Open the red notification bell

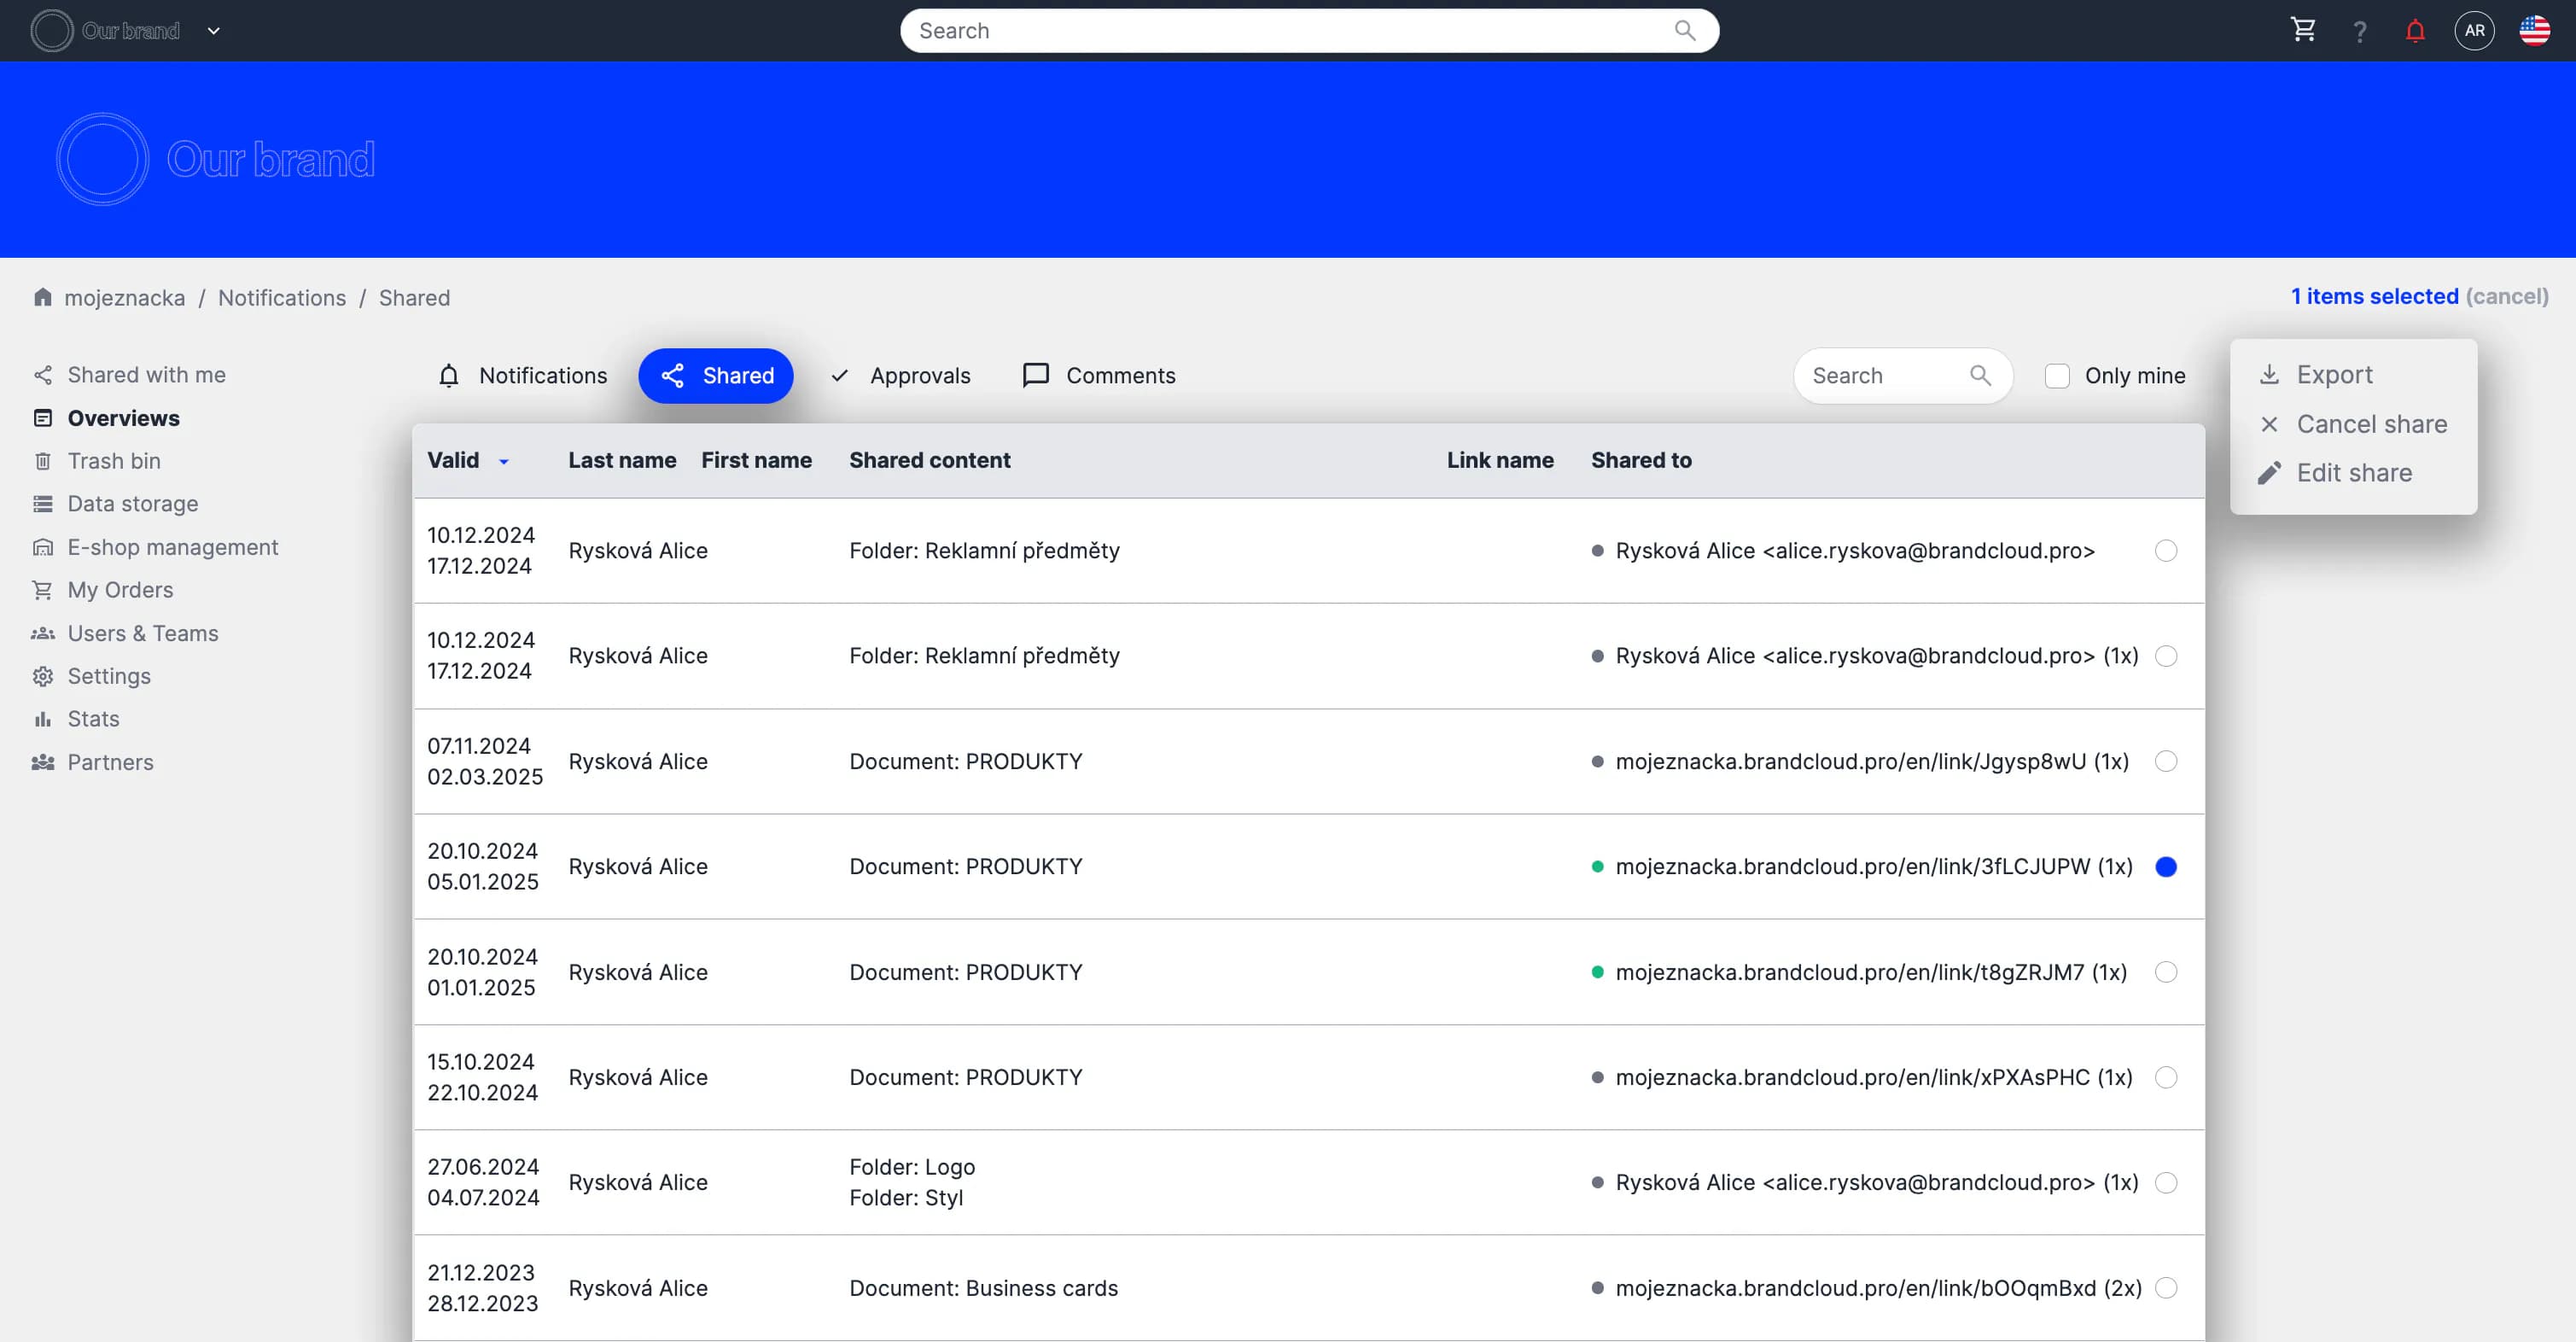pos(2415,31)
